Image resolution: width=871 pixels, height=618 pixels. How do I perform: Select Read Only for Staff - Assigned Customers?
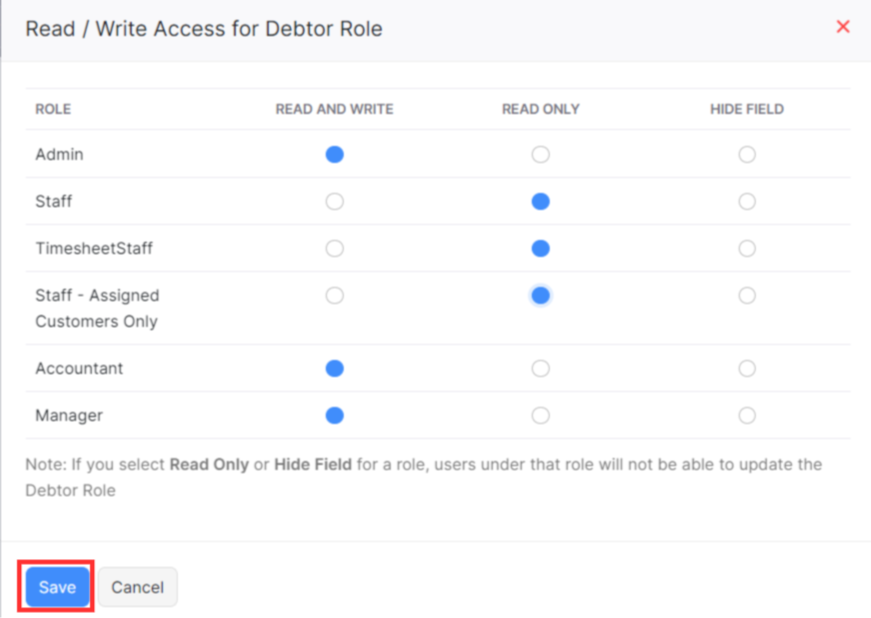(540, 295)
